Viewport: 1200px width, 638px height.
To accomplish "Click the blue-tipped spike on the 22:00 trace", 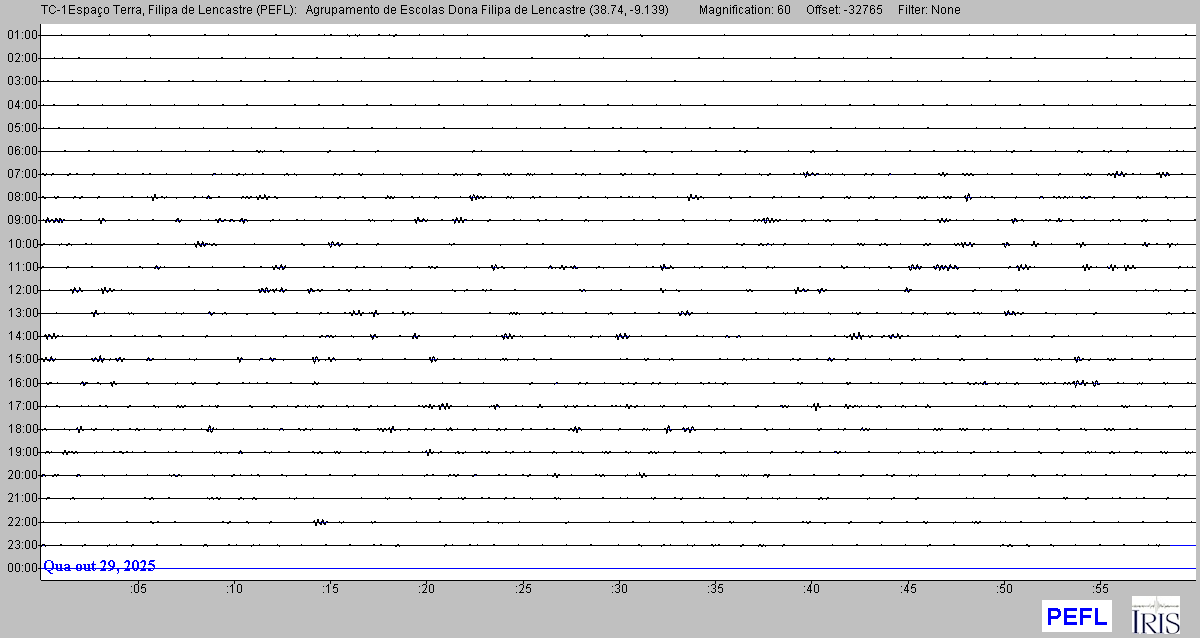I will 320,522.
